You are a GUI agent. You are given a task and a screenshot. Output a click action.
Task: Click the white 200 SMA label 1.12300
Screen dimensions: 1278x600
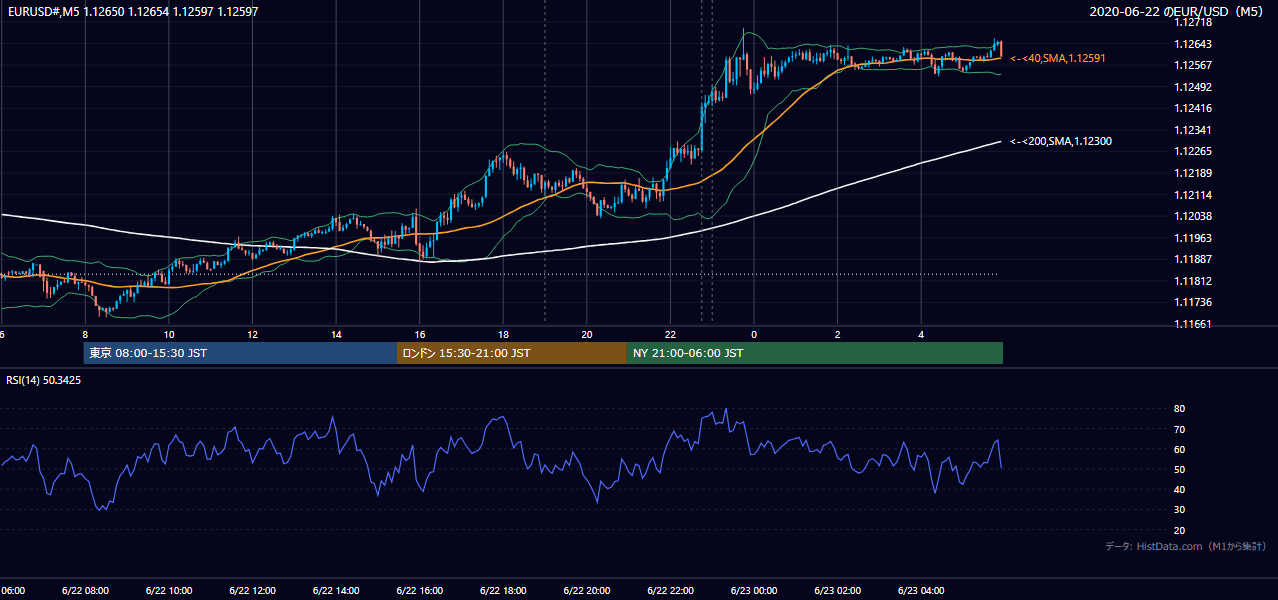1061,142
